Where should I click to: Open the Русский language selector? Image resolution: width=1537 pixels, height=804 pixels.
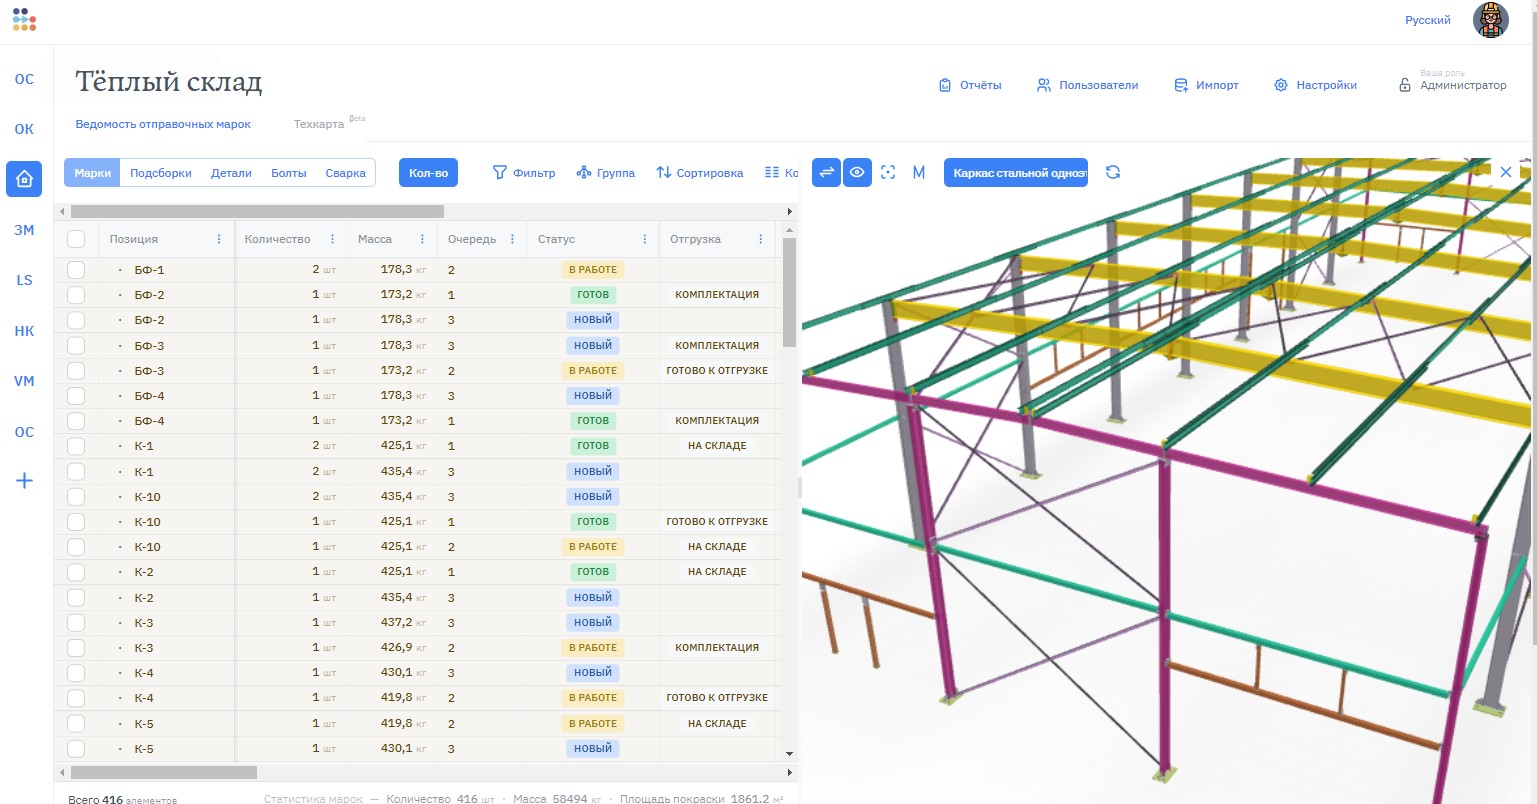pyautogui.click(x=1427, y=20)
